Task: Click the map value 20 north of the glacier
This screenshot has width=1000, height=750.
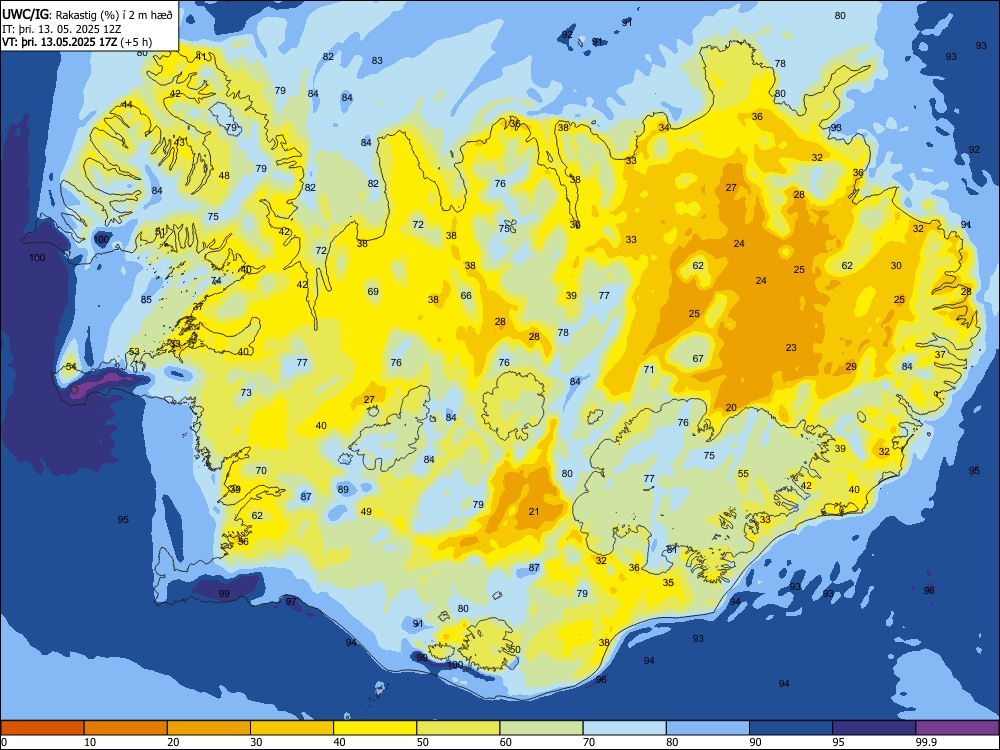Action: pyautogui.click(x=731, y=408)
